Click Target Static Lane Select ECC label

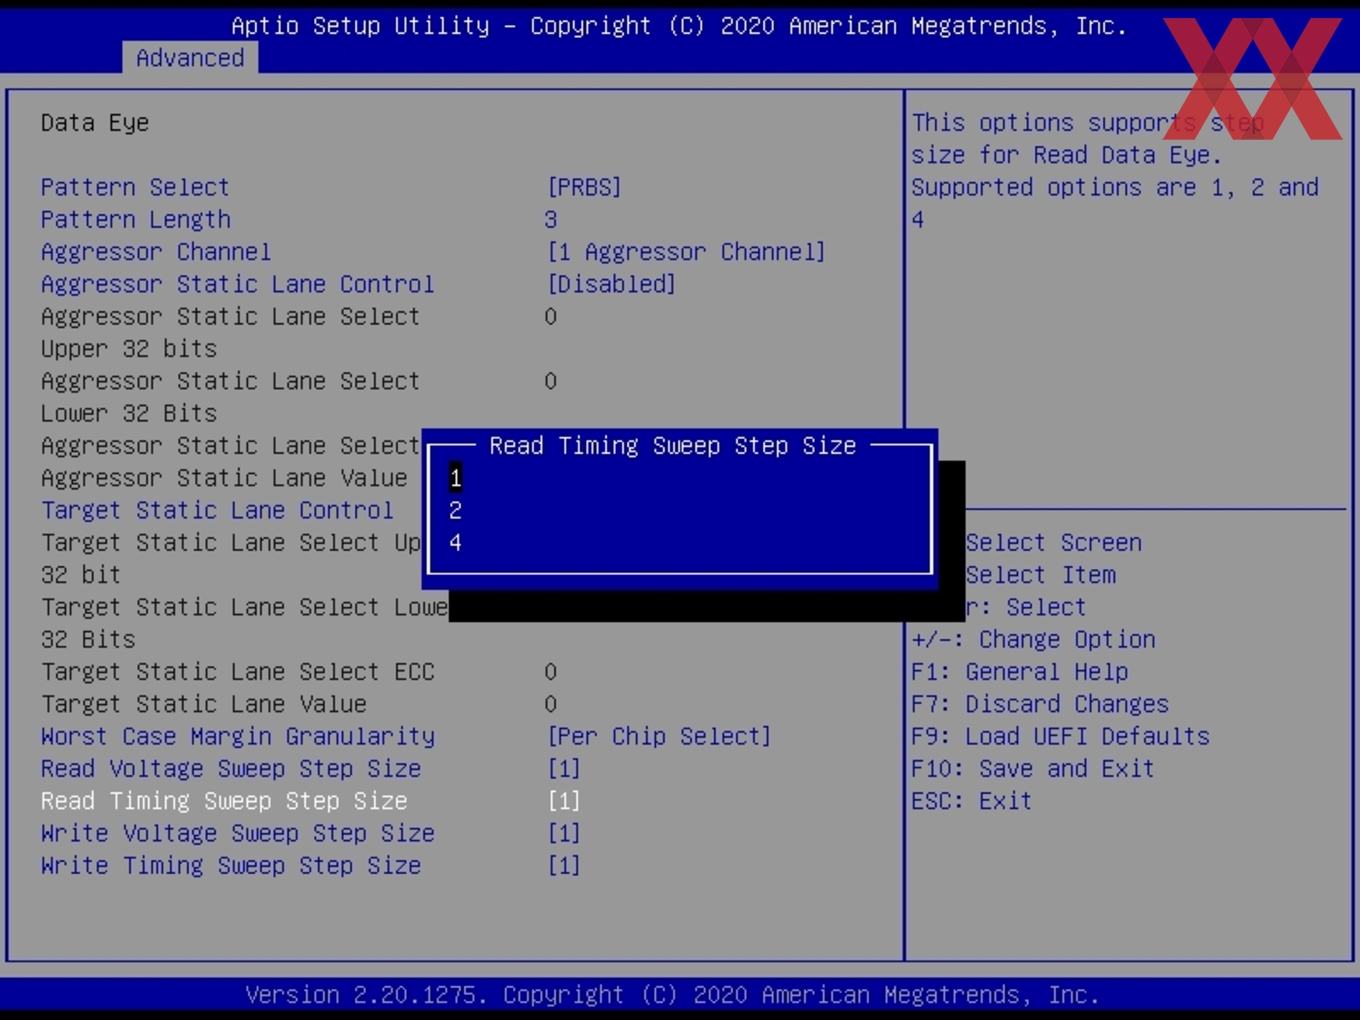pyautogui.click(x=238, y=672)
